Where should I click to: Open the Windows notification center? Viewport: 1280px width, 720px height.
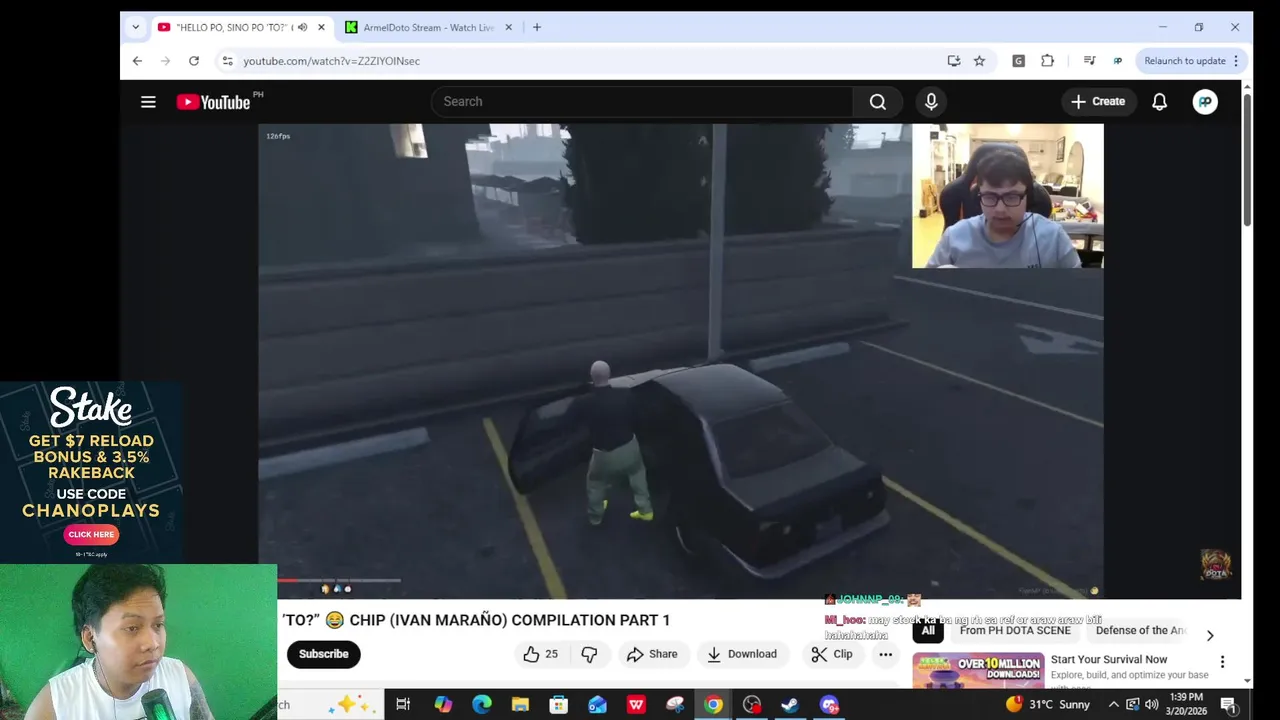click(1228, 705)
